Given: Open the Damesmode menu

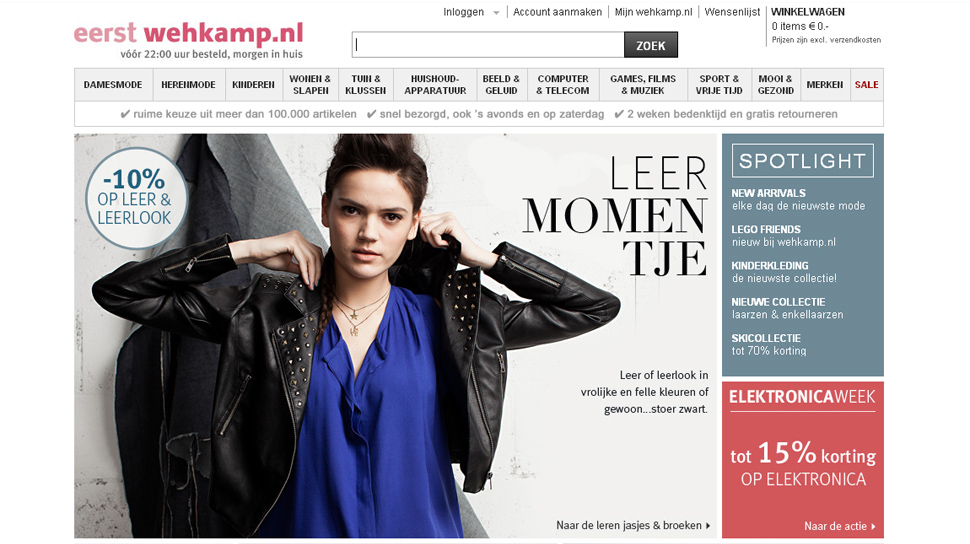Looking at the screenshot, I should 113,85.
